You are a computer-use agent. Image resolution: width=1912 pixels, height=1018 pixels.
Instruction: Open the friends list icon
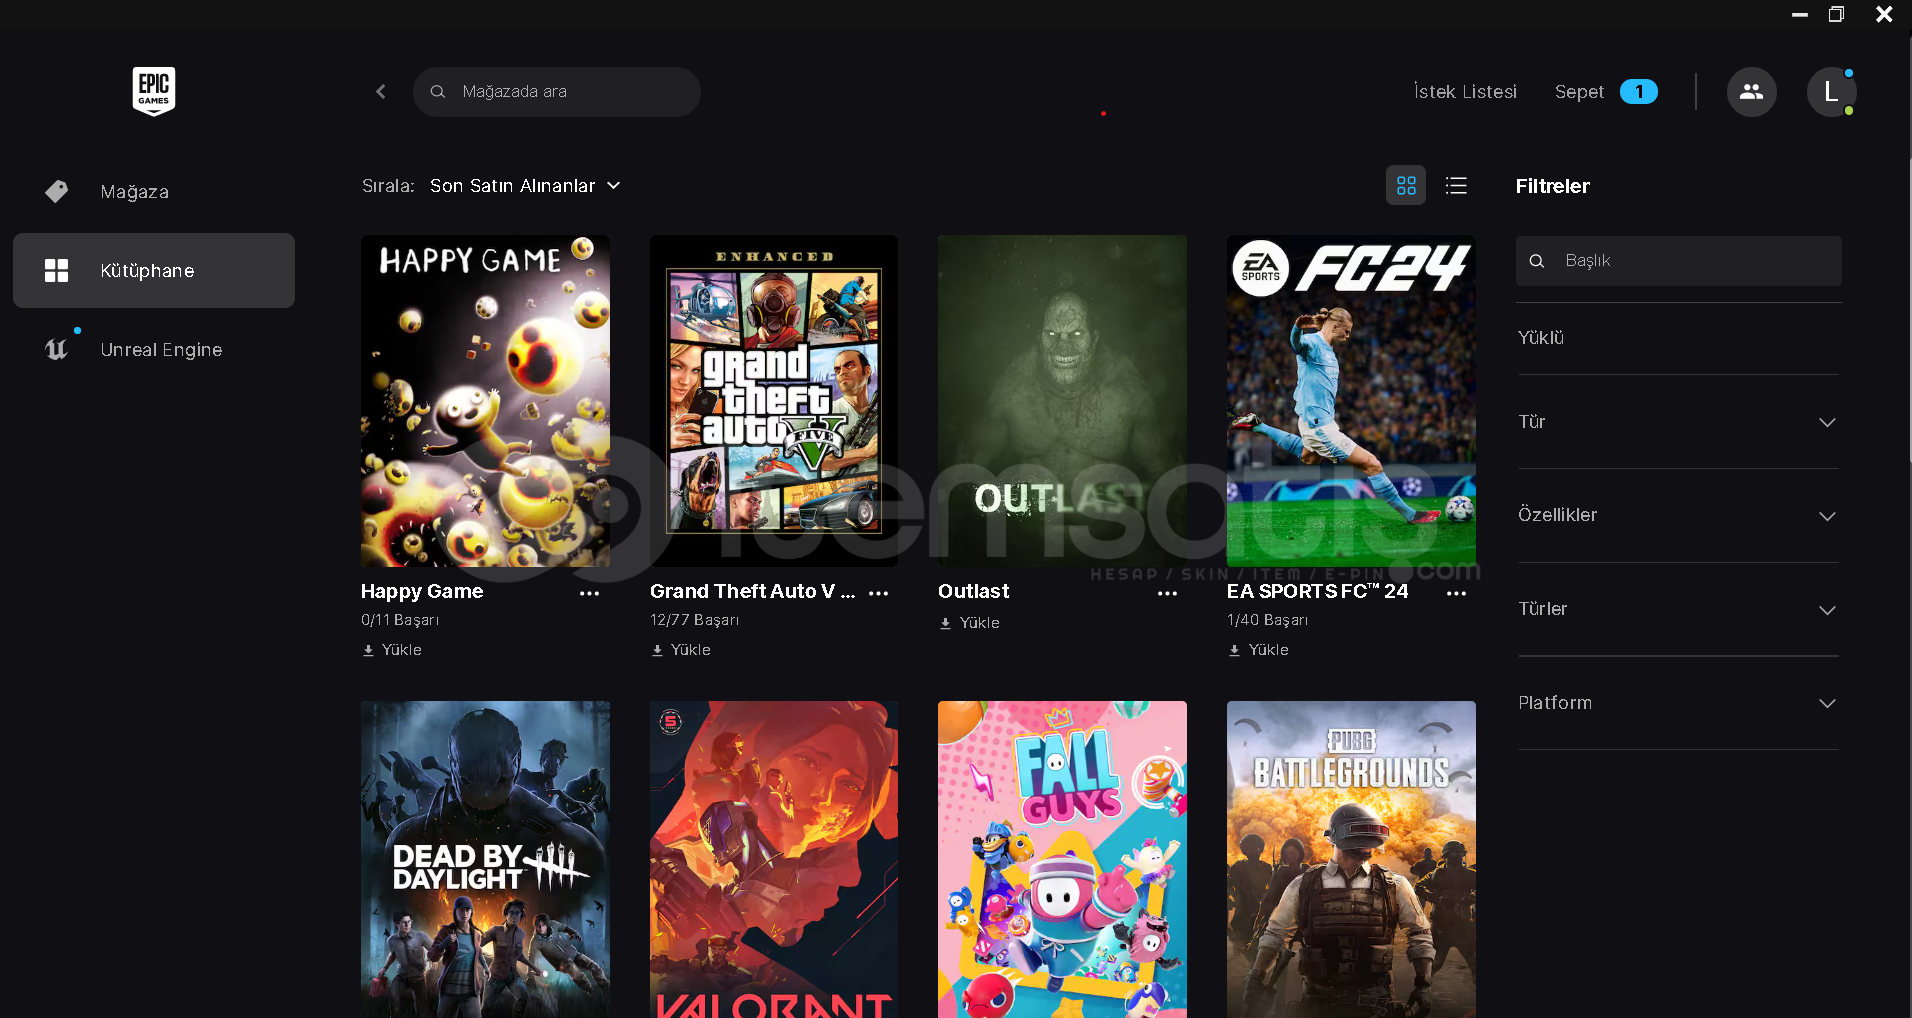tap(1751, 92)
